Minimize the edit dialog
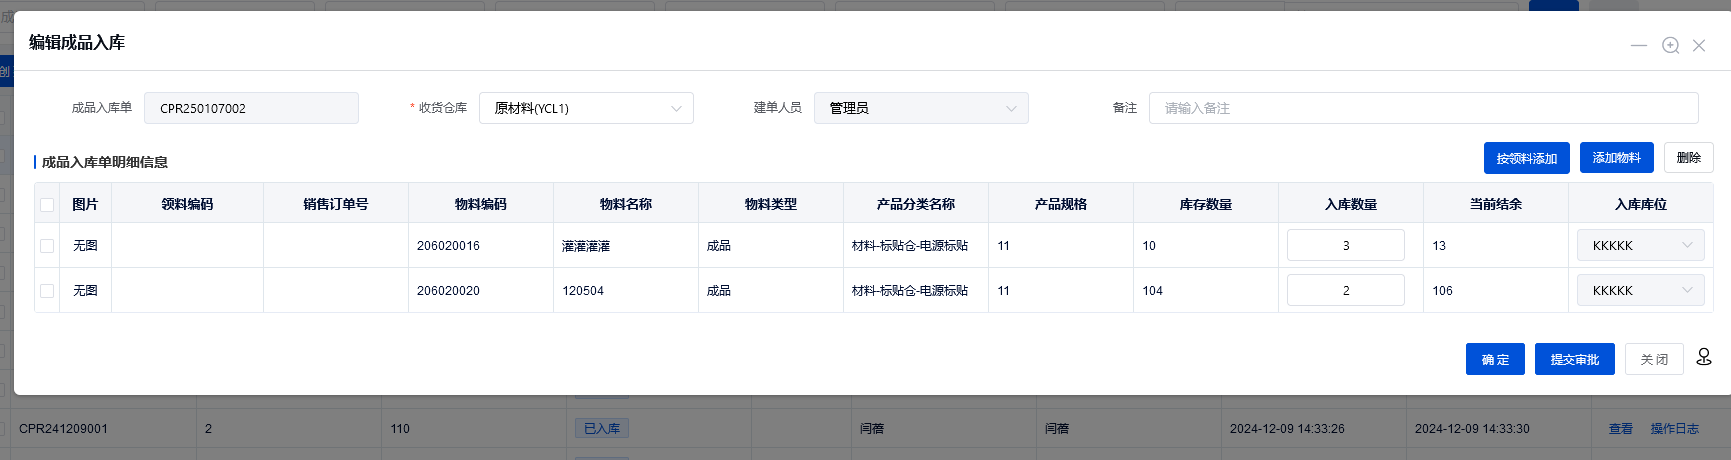The image size is (1731, 460). [x=1638, y=46]
